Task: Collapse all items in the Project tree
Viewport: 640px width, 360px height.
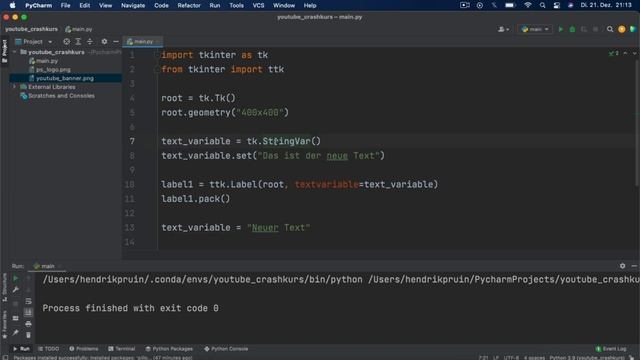Action: 90,41
